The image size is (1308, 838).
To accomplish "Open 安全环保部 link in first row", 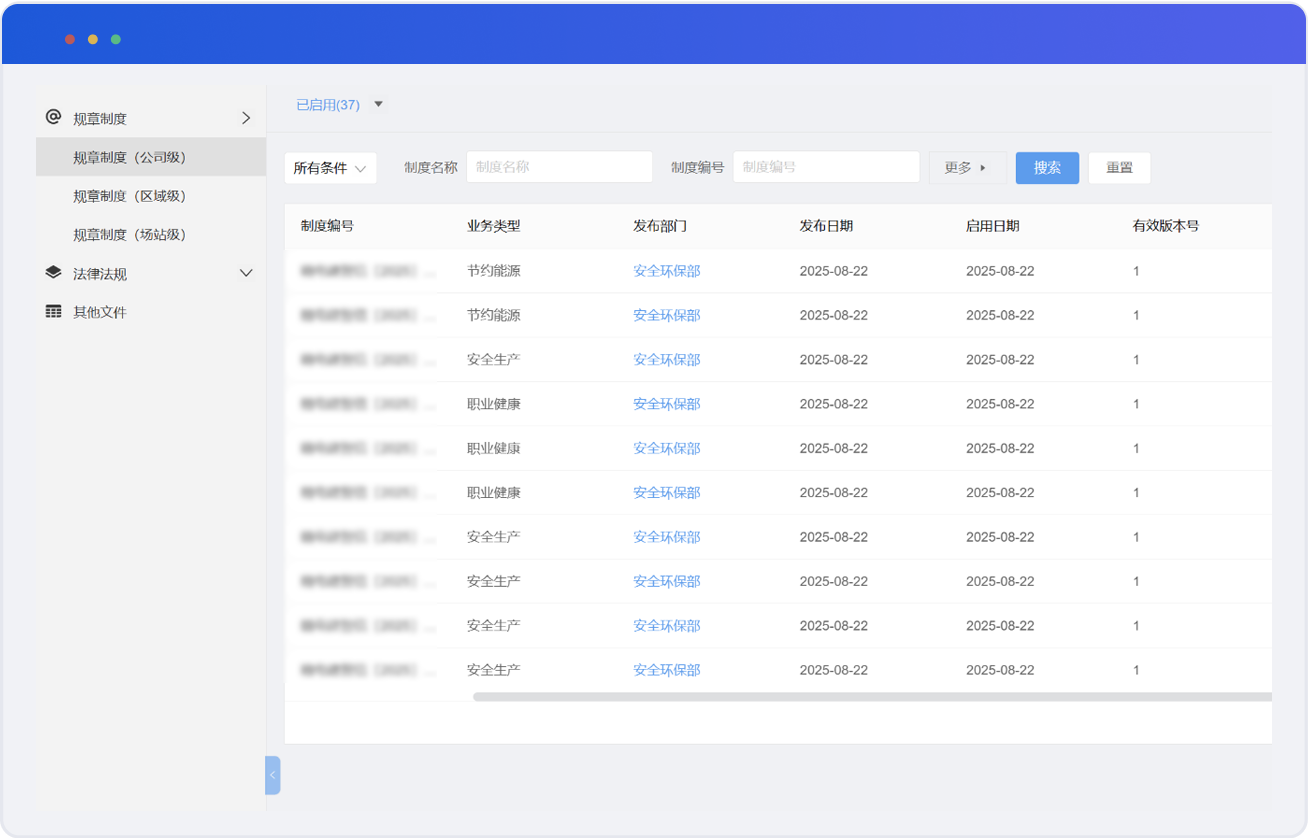I will (666, 271).
